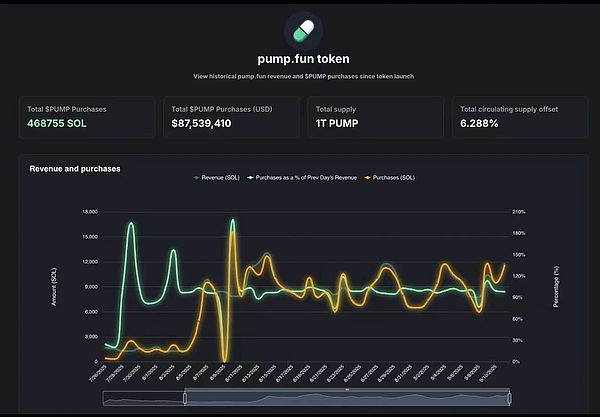Click the pump.fun token heading
The width and height of the screenshot is (600, 417).
pos(303,59)
